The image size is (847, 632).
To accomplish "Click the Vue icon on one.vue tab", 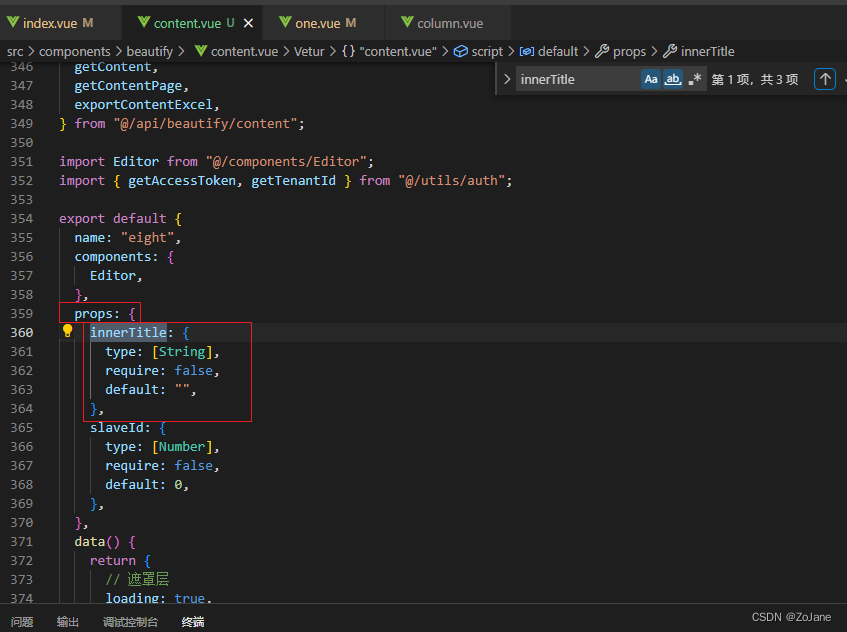I will [285, 23].
